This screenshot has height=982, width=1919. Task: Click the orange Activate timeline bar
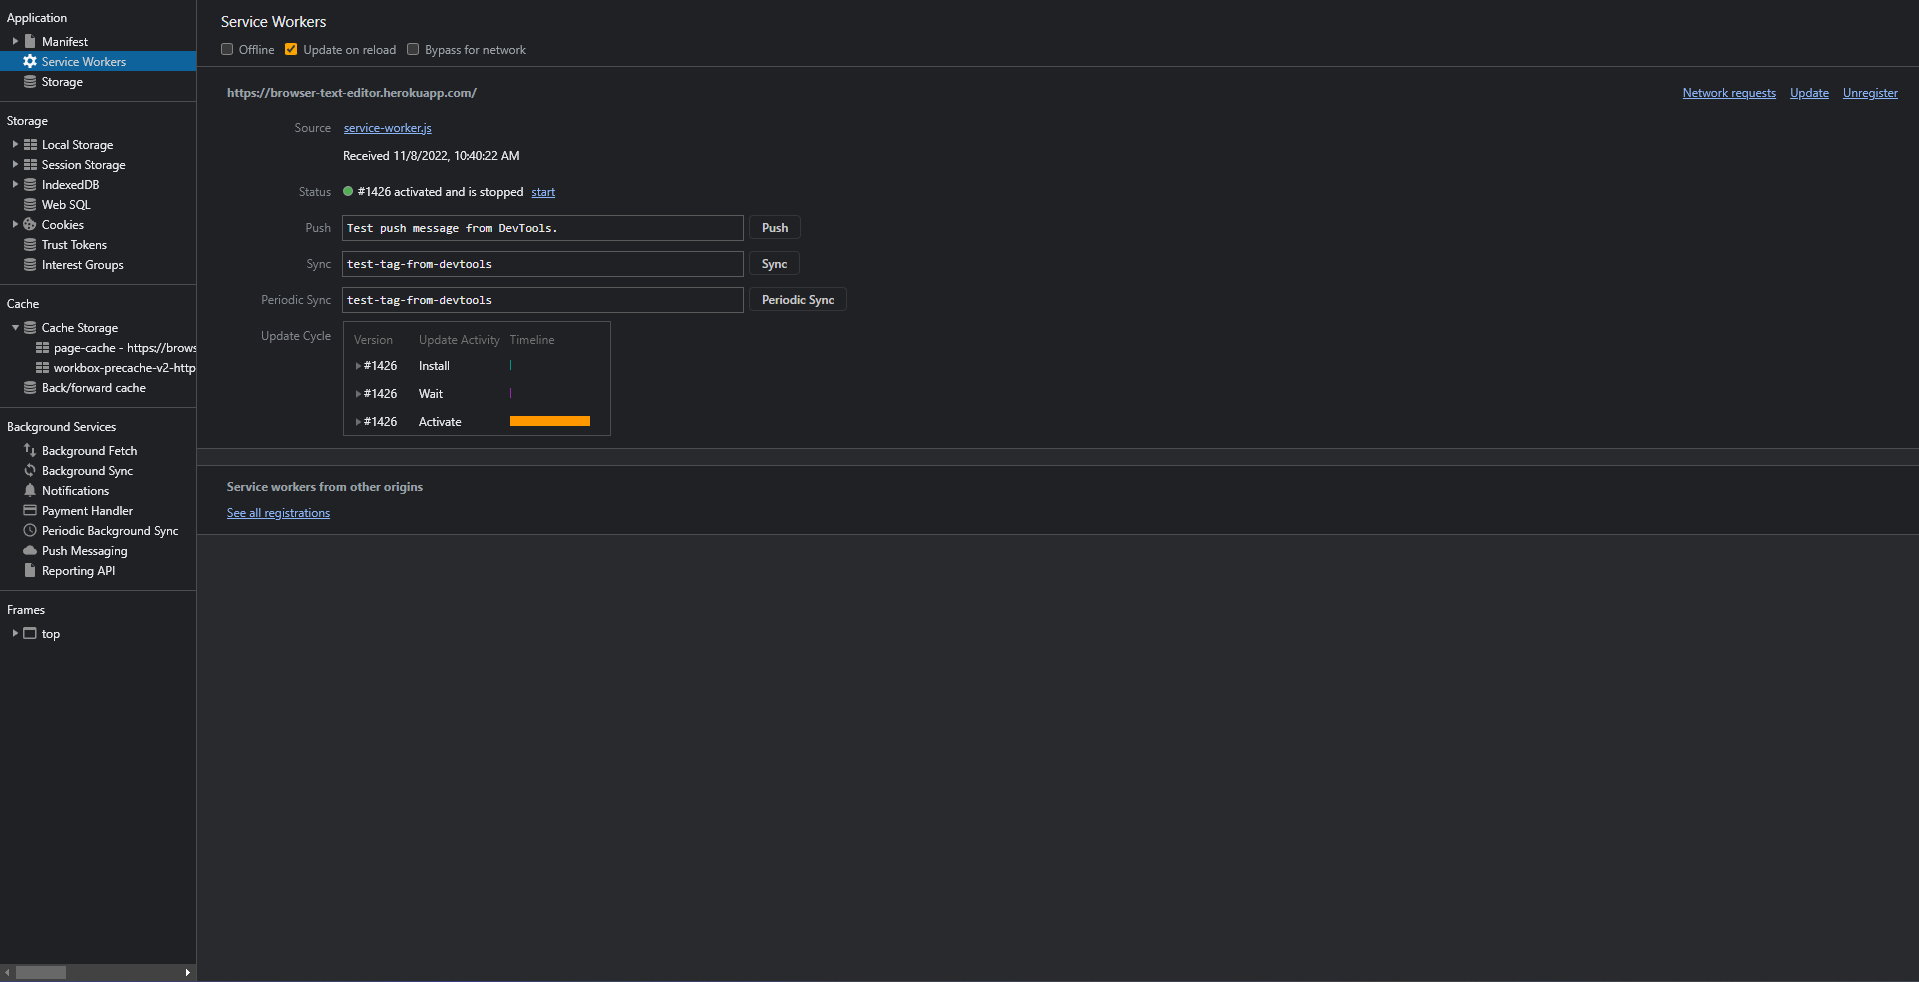[549, 421]
